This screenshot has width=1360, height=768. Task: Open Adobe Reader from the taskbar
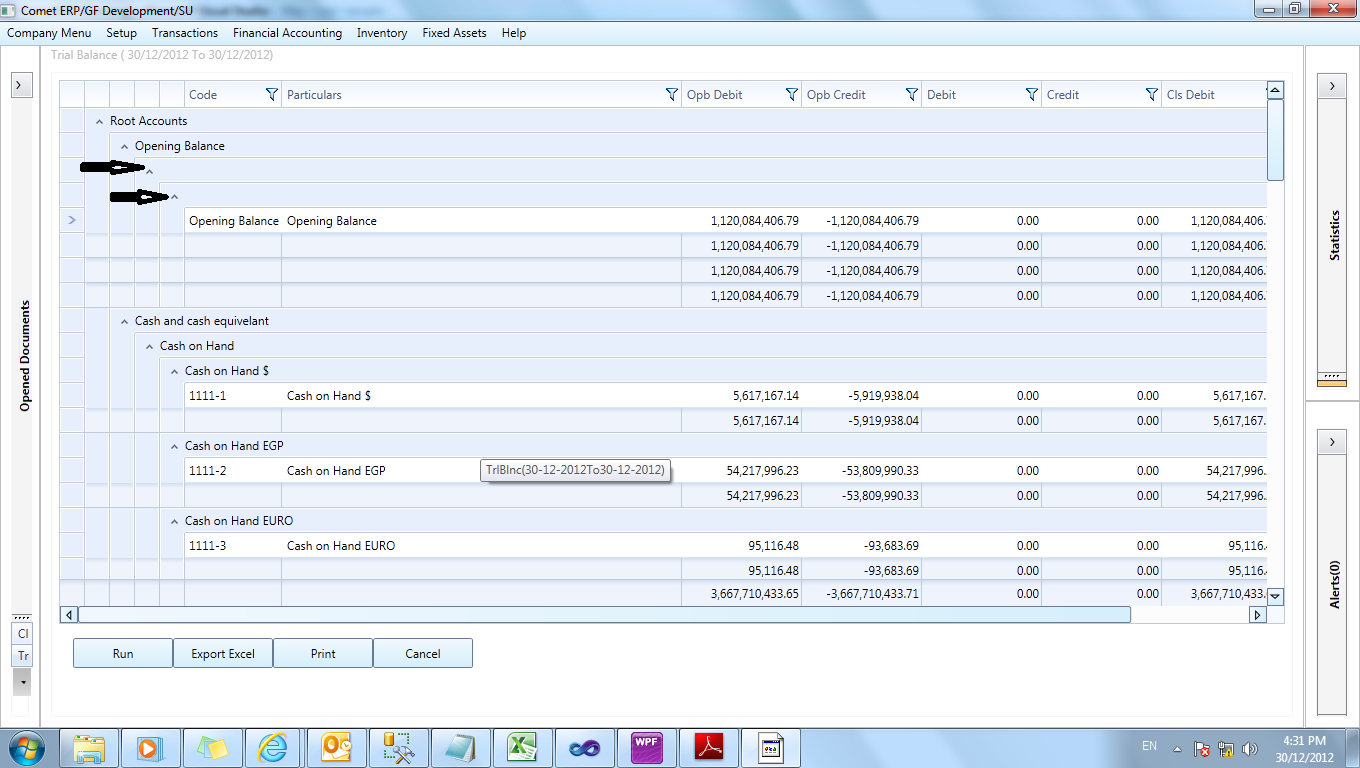coord(709,747)
